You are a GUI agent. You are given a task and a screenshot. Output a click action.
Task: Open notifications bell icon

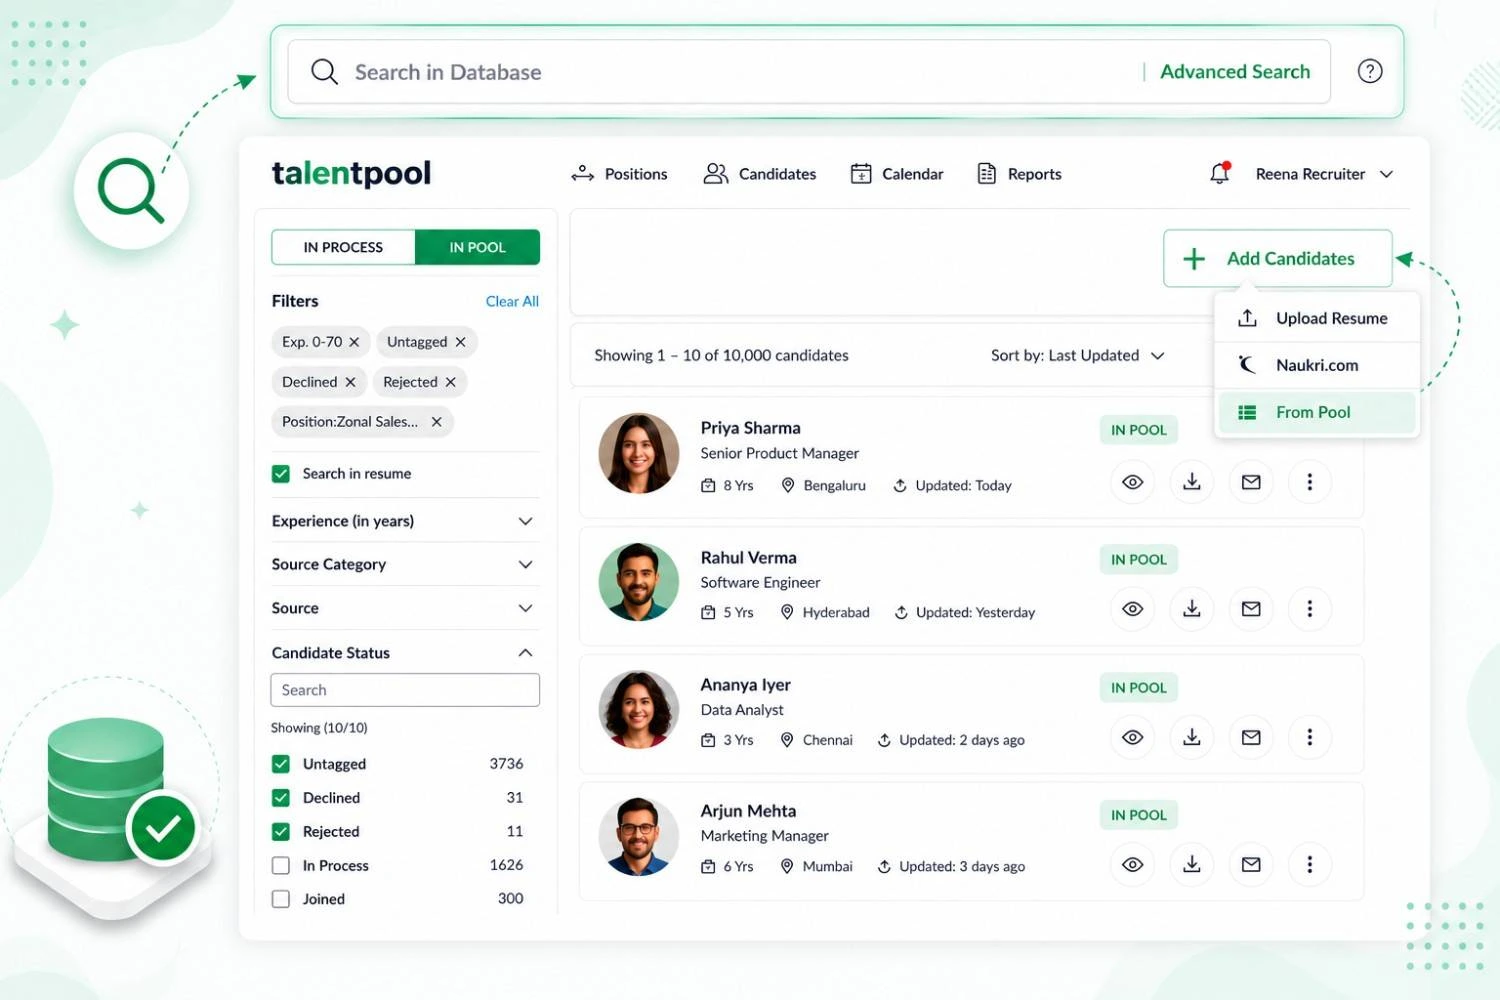click(1220, 173)
